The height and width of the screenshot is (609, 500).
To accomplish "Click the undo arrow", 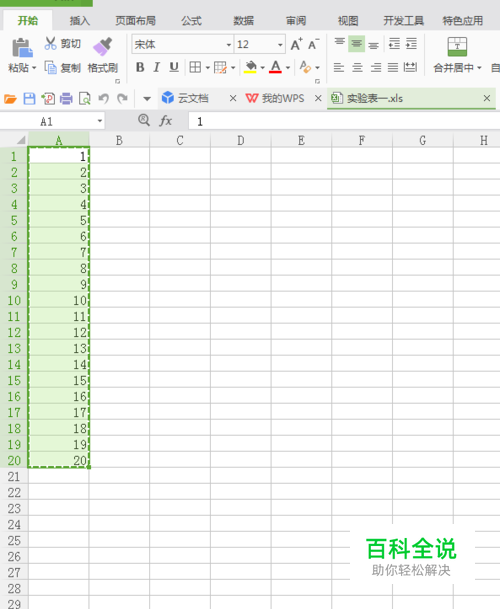I will click(x=103, y=99).
